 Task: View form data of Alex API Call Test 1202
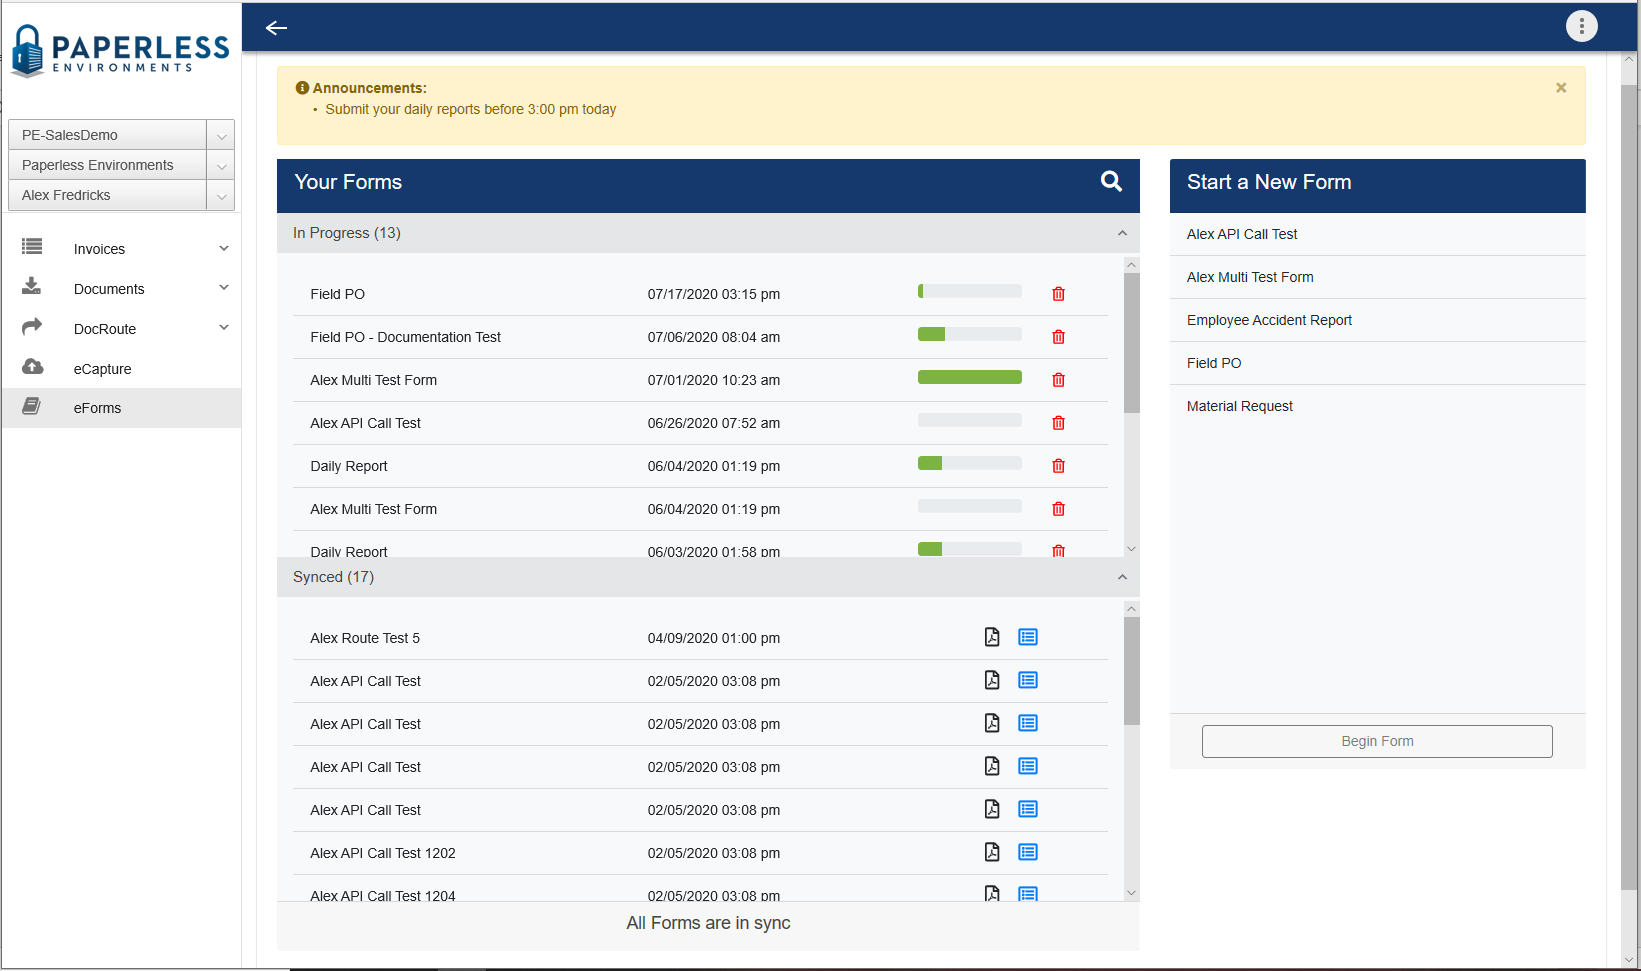(1028, 852)
